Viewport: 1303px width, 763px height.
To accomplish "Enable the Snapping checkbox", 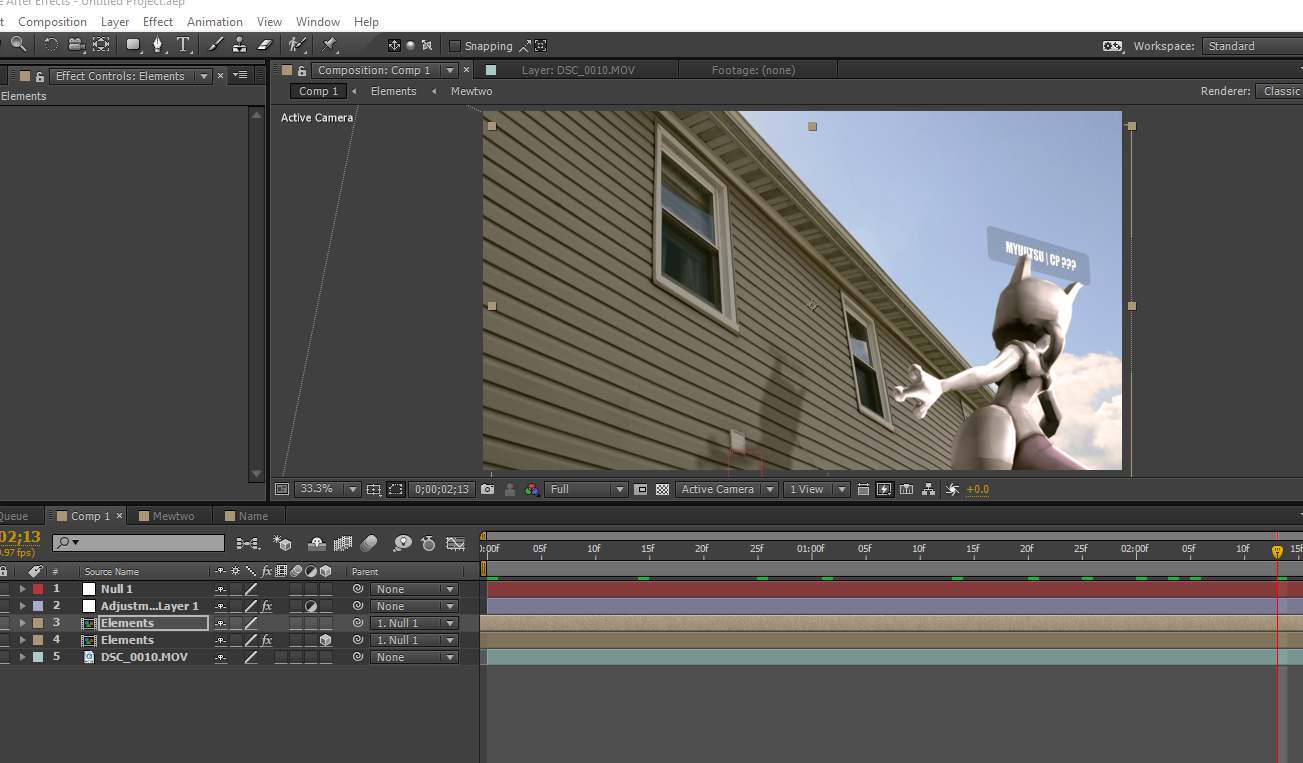I will coord(455,46).
